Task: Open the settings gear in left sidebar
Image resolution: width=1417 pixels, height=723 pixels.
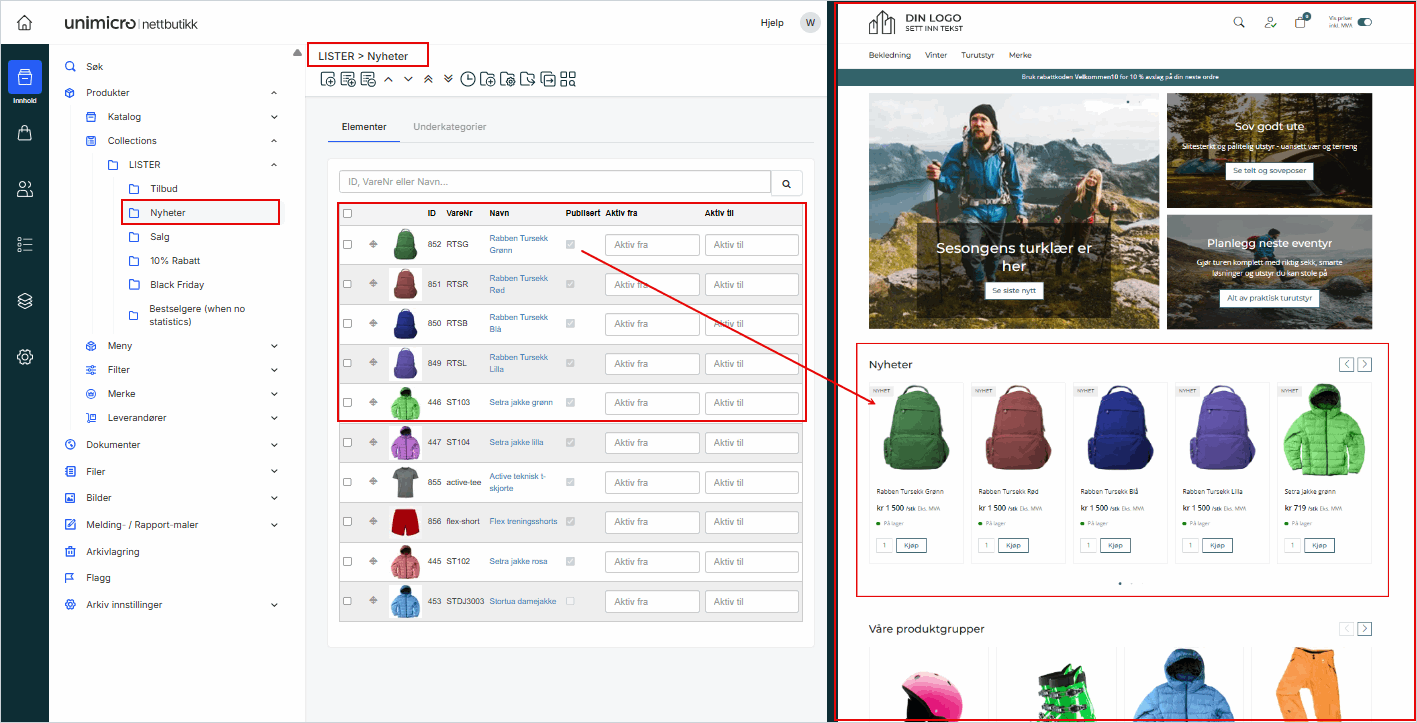Action: coord(25,357)
